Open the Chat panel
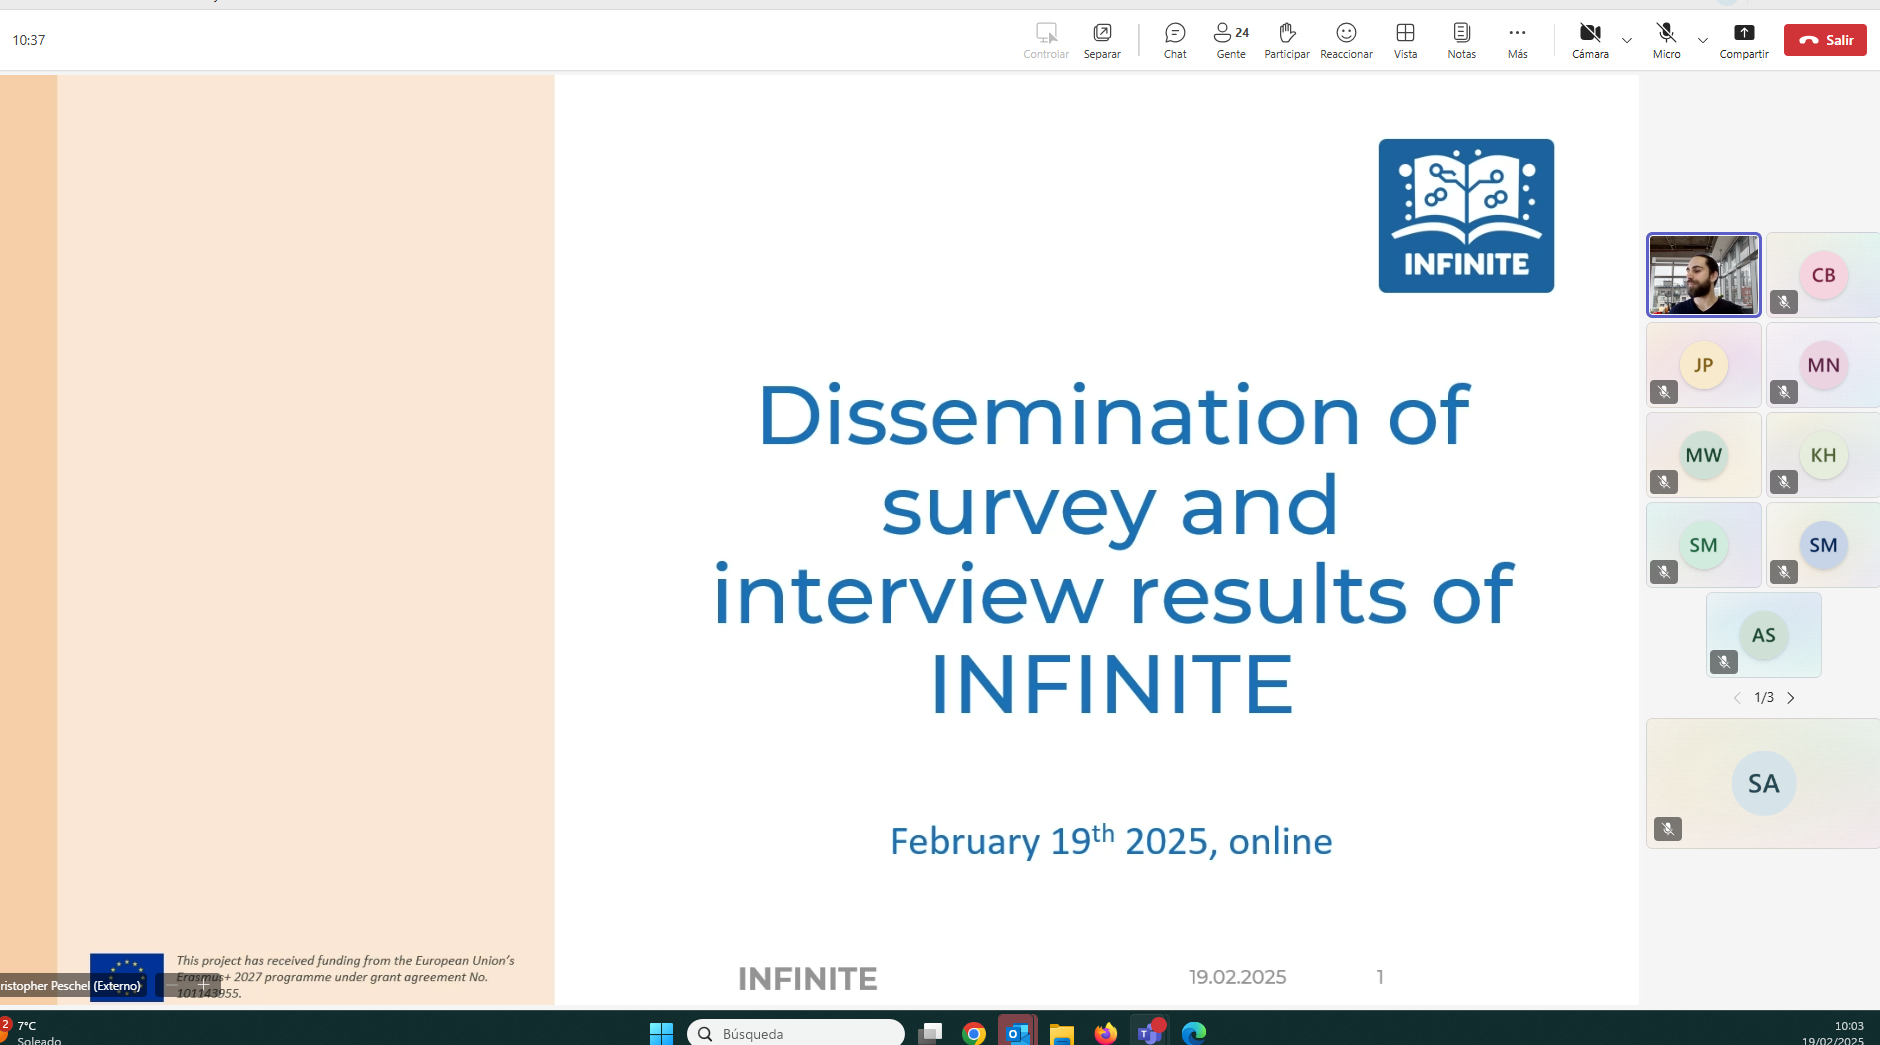This screenshot has width=1880, height=1045. tap(1175, 40)
